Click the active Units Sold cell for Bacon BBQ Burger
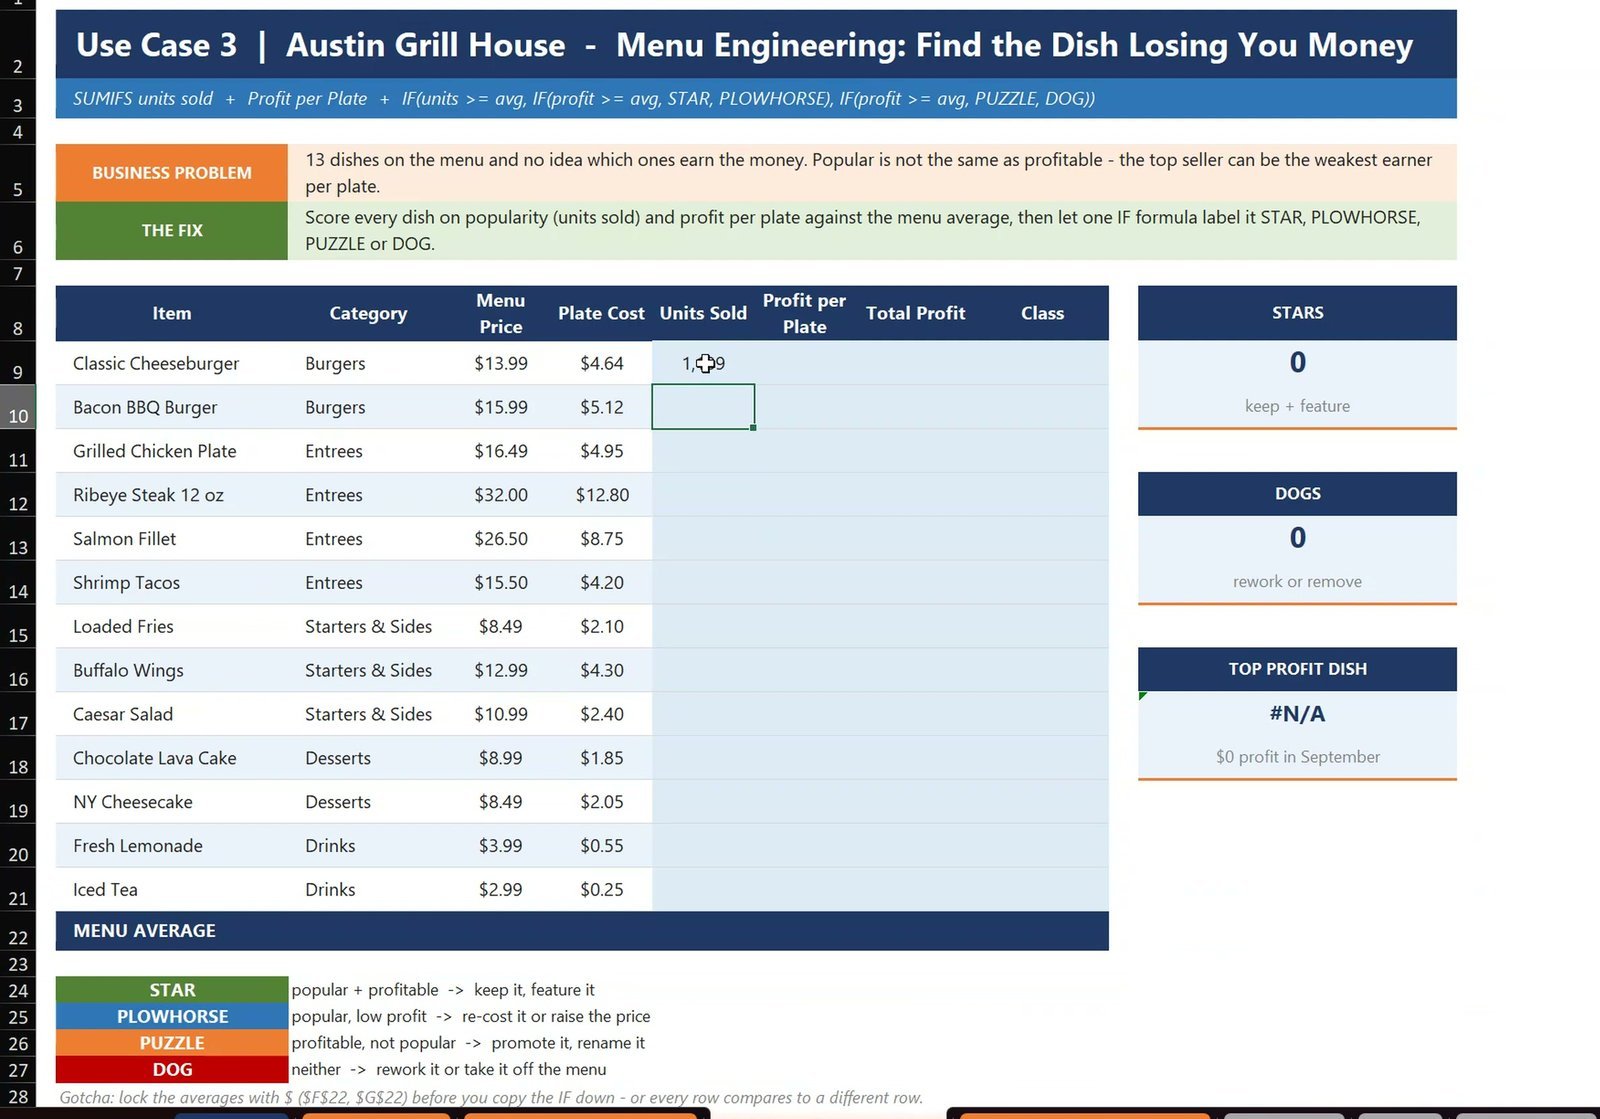The height and width of the screenshot is (1119, 1600). click(x=703, y=407)
